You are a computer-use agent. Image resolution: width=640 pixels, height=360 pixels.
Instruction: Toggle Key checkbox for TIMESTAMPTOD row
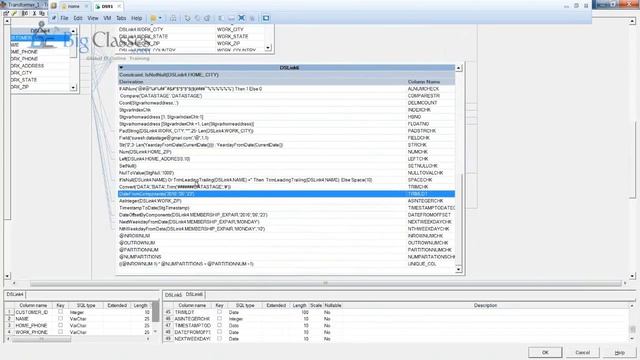pyautogui.click(x=219, y=325)
